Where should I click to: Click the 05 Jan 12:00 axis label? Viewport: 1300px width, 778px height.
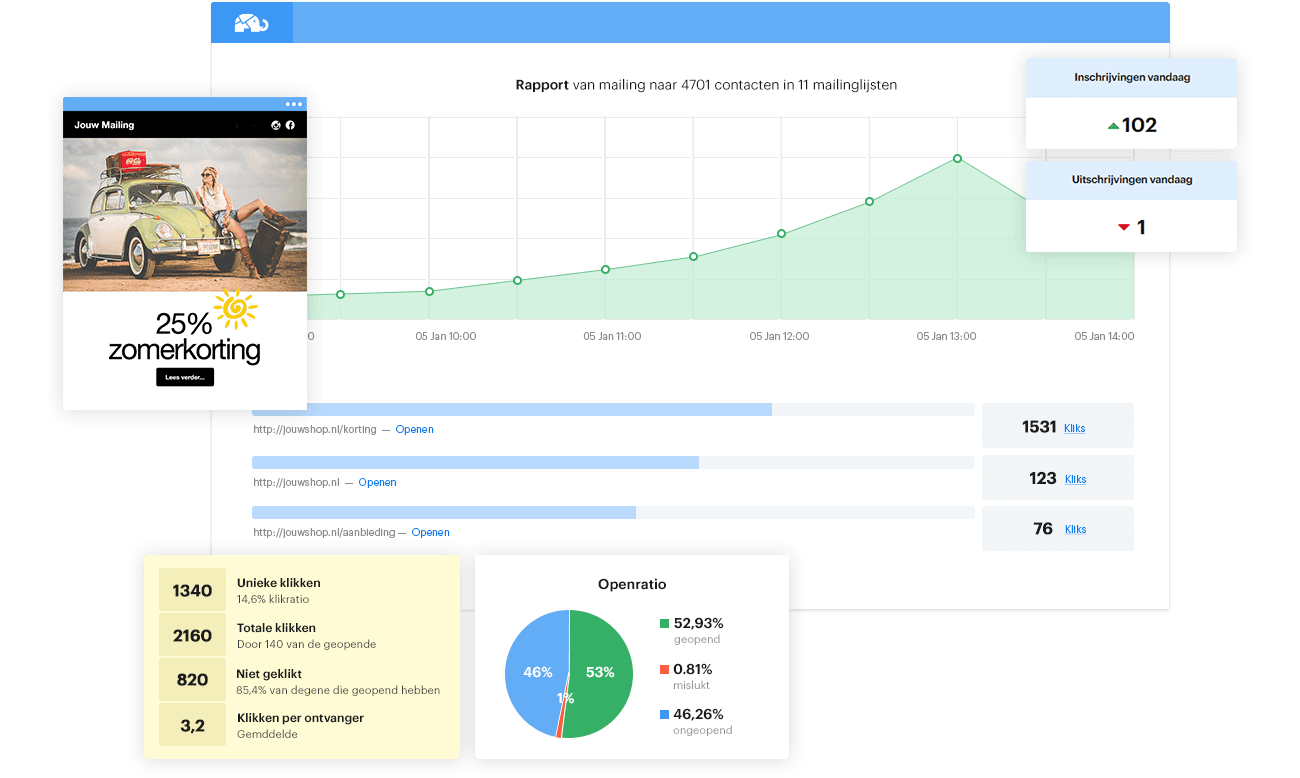(779, 336)
